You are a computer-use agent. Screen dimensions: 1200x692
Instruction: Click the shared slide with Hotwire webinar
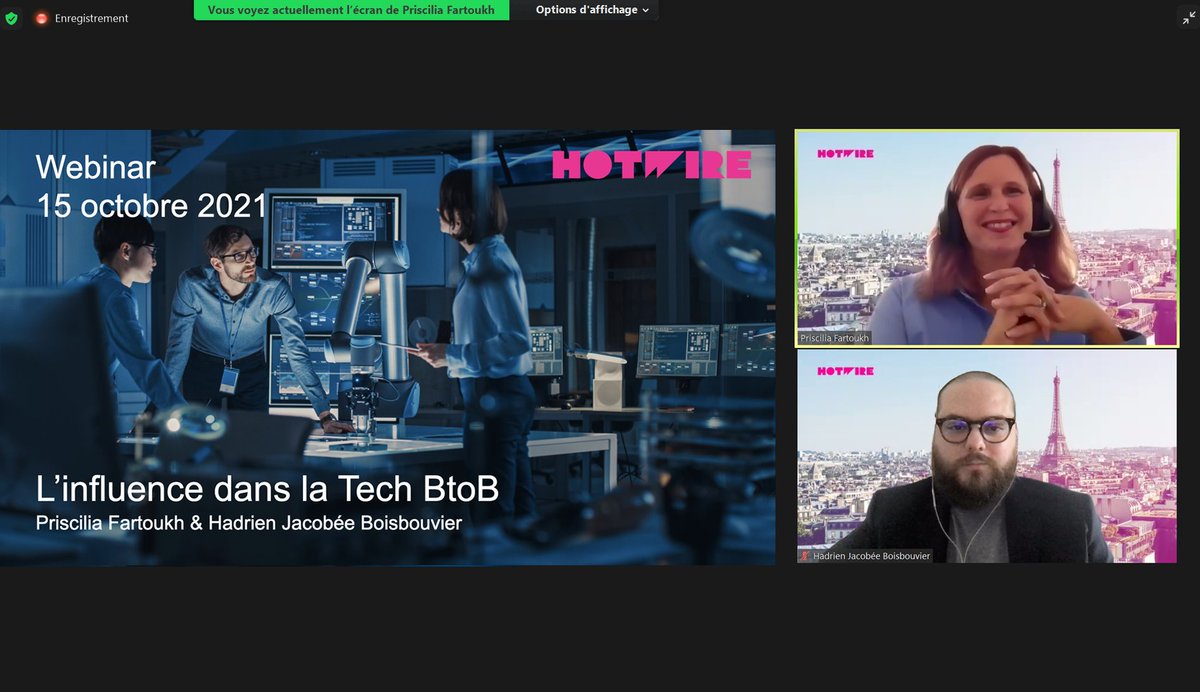(x=387, y=347)
